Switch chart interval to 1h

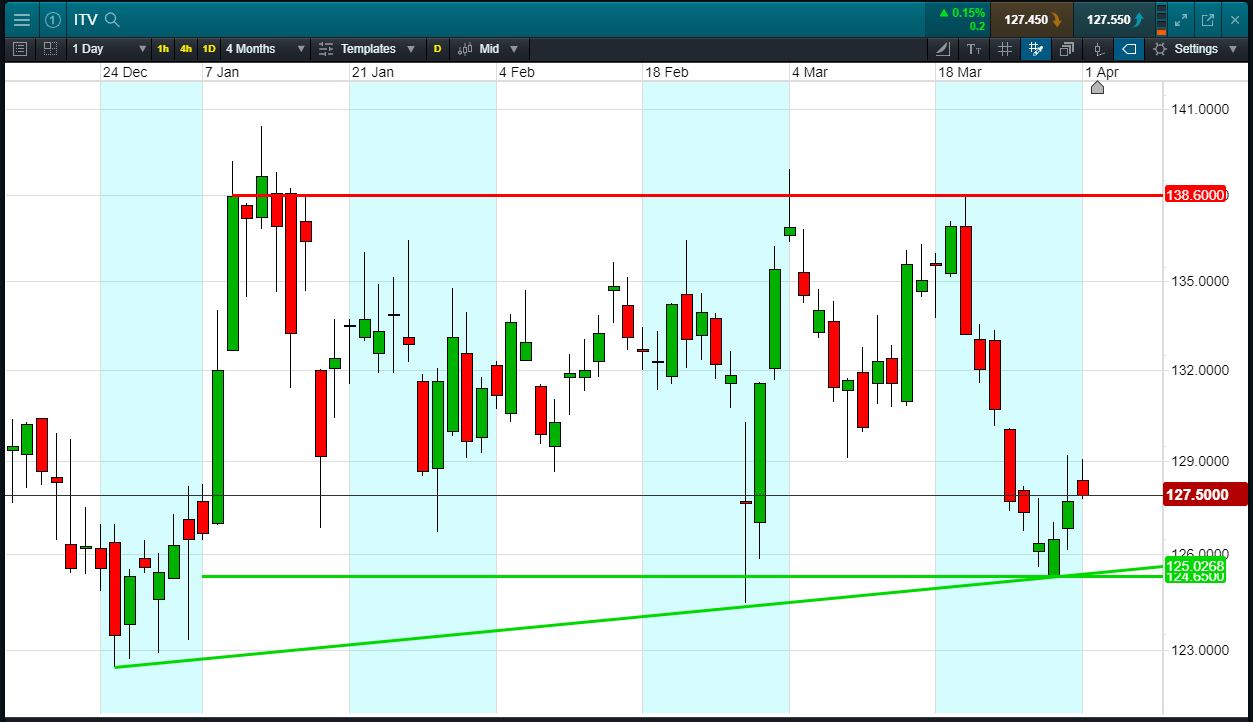pos(163,48)
